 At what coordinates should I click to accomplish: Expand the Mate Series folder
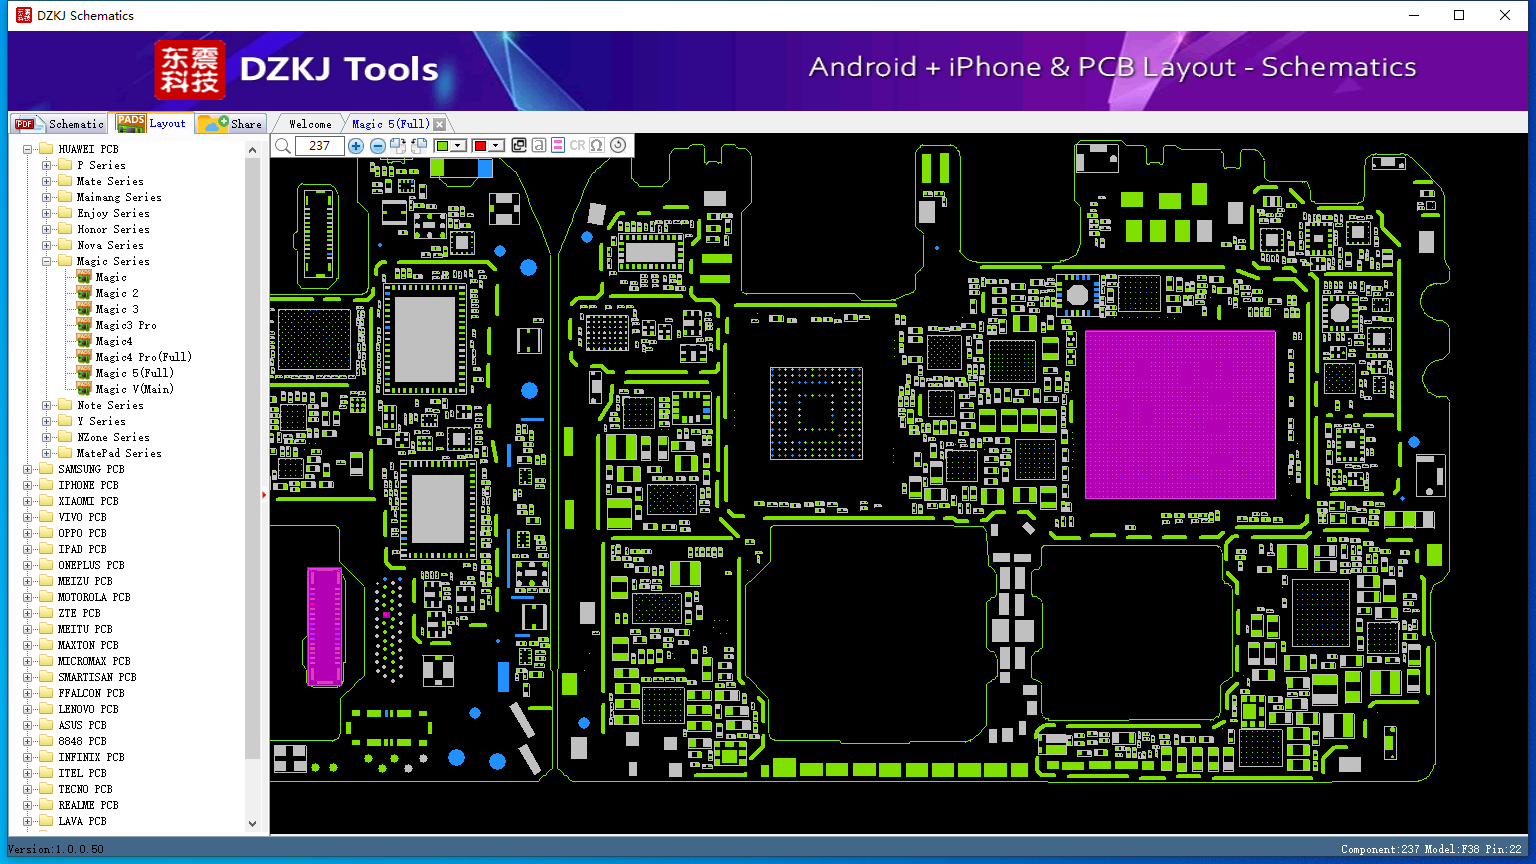pos(46,181)
